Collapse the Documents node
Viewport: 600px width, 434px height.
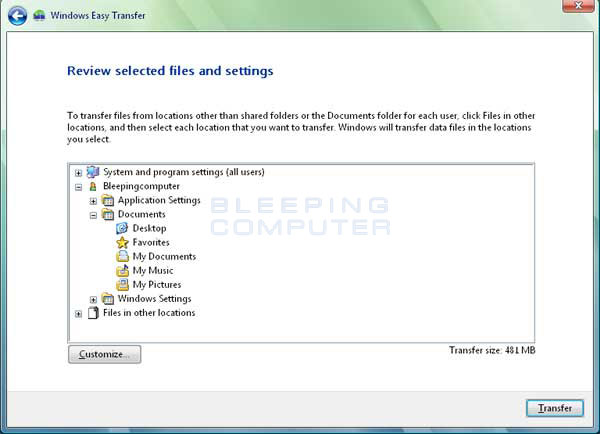[93, 215]
